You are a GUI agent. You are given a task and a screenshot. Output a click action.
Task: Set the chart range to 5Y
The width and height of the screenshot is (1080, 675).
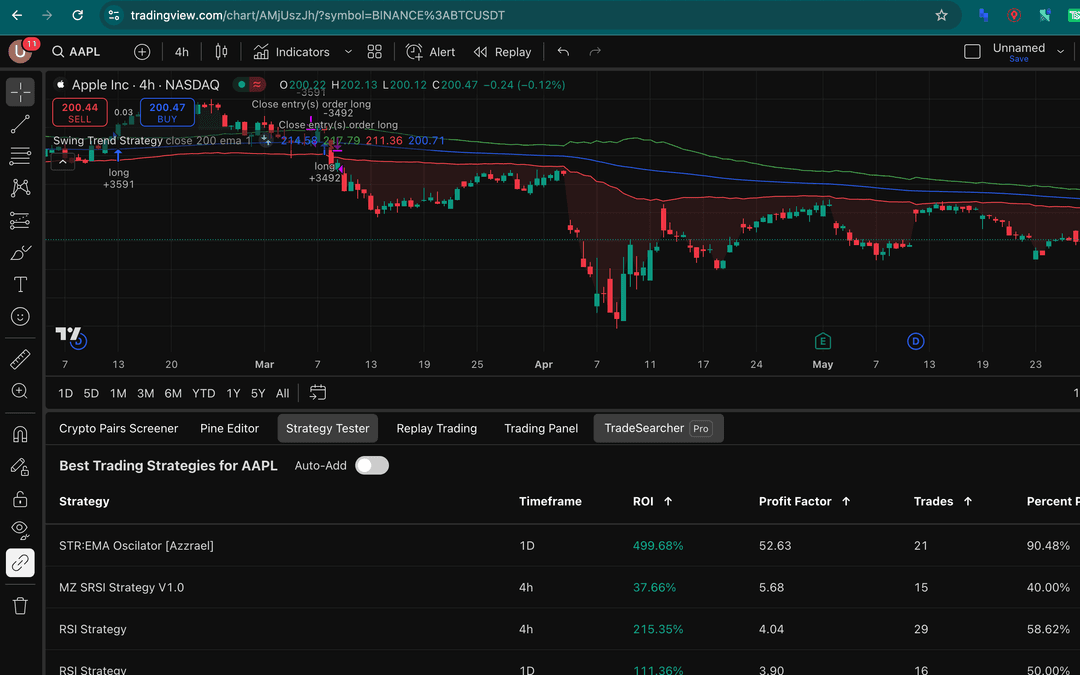pyautogui.click(x=258, y=393)
